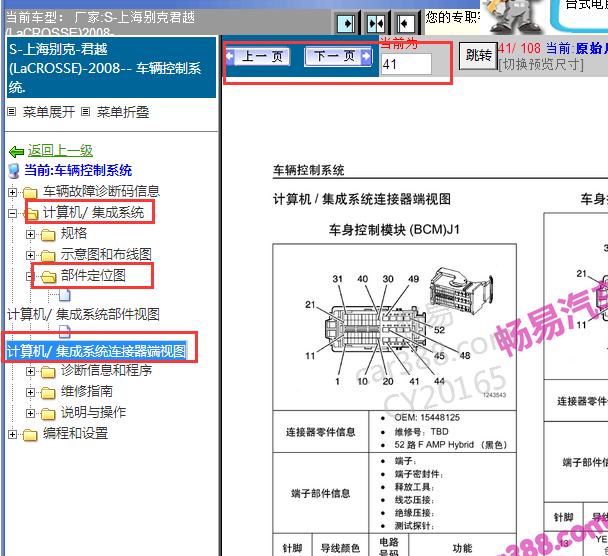Expand the 维修指南 folder node
Viewport: 608px width, 556px height.
(x=30, y=392)
